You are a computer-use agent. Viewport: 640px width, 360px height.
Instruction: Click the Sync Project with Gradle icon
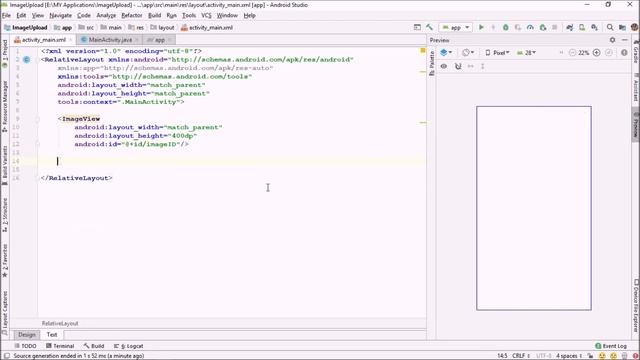pyautogui.click(x=570, y=27)
